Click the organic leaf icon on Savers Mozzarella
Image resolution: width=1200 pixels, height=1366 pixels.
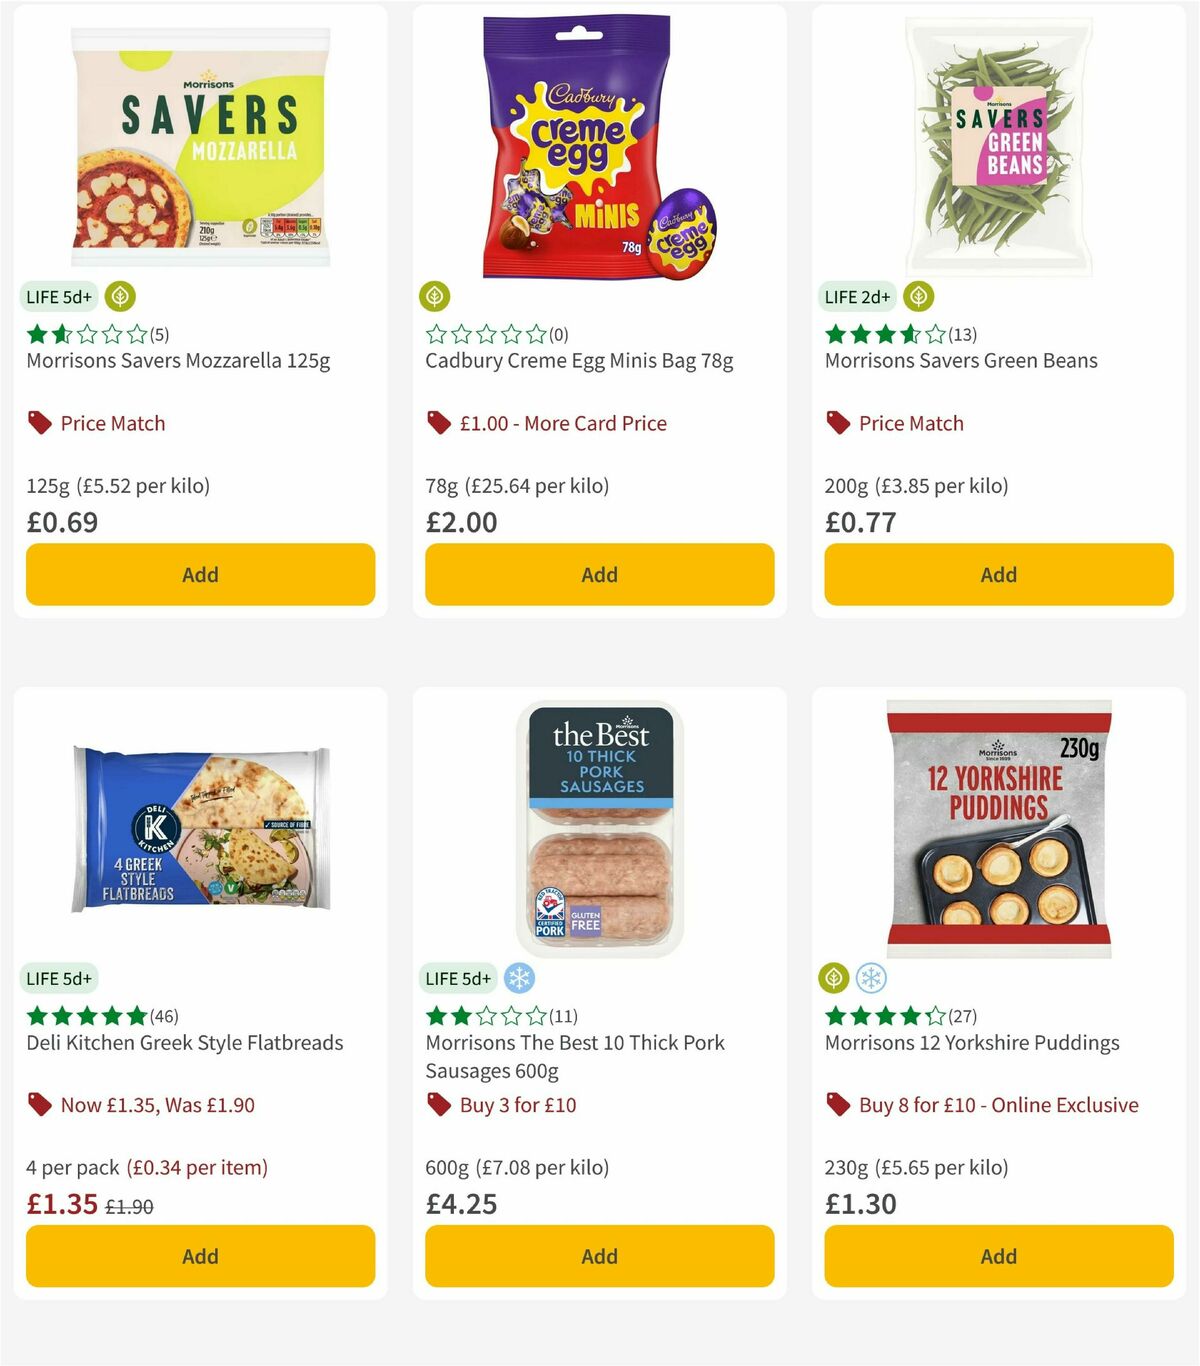(x=119, y=296)
